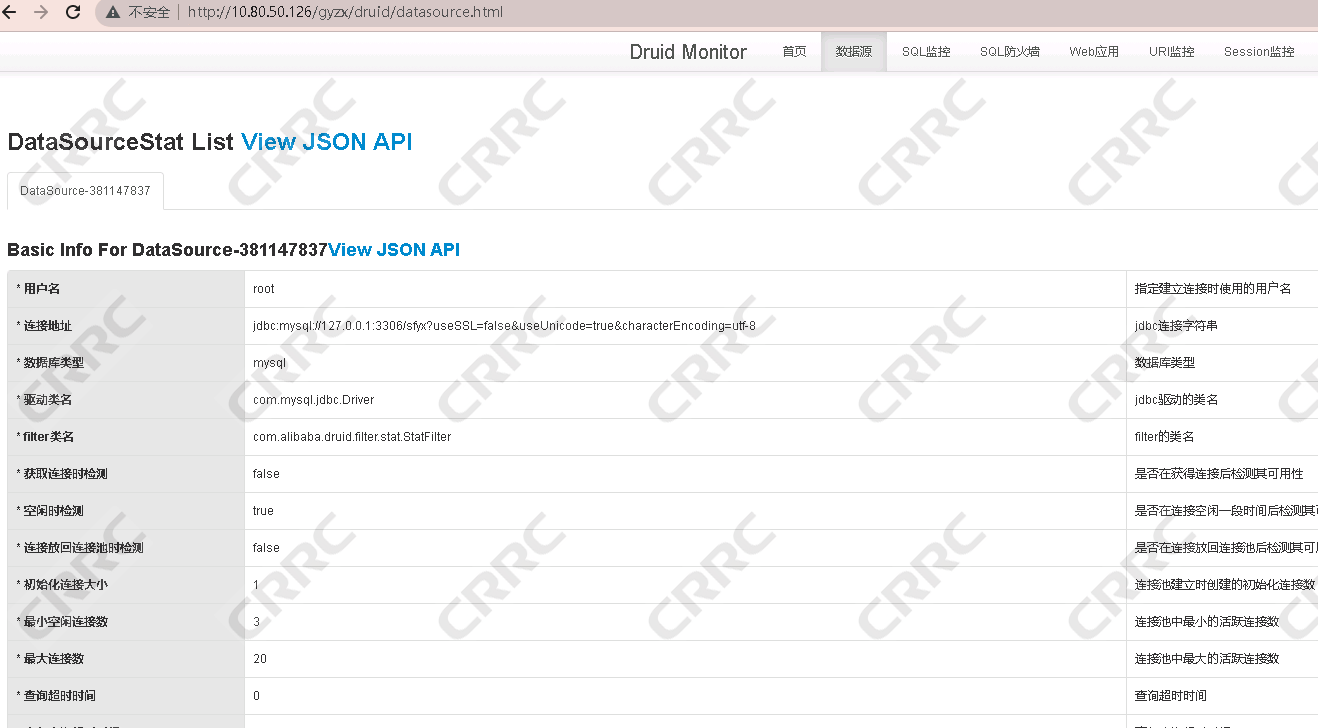The width and height of the screenshot is (1318, 728).
Task: Click the insecure-site warning icon
Action: tap(113, 13)
